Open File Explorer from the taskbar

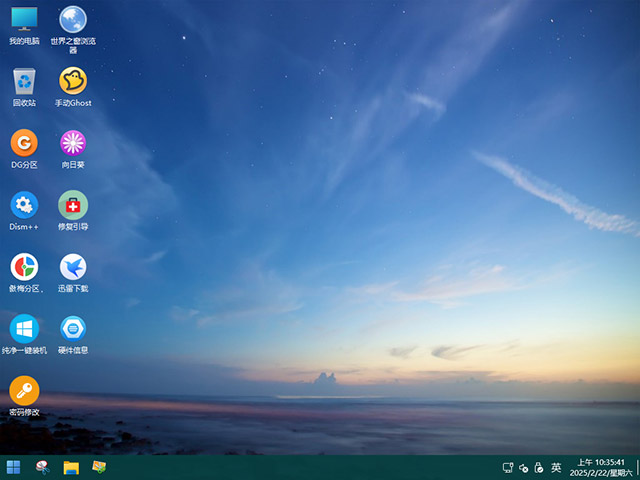71,468
